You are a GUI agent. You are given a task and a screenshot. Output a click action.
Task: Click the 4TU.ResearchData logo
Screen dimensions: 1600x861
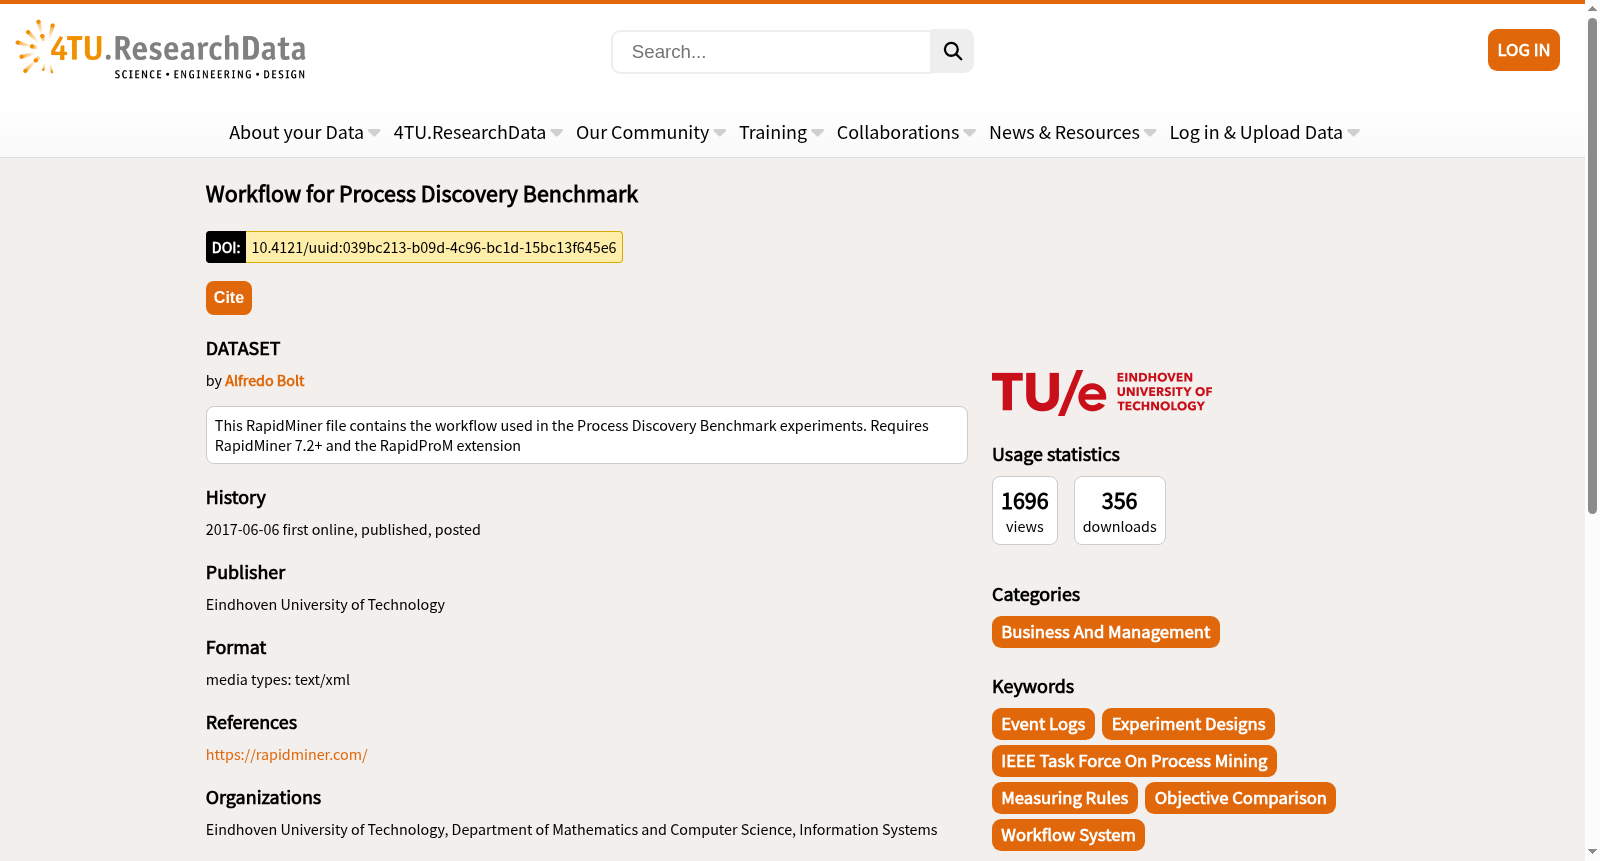click(161, 49)
